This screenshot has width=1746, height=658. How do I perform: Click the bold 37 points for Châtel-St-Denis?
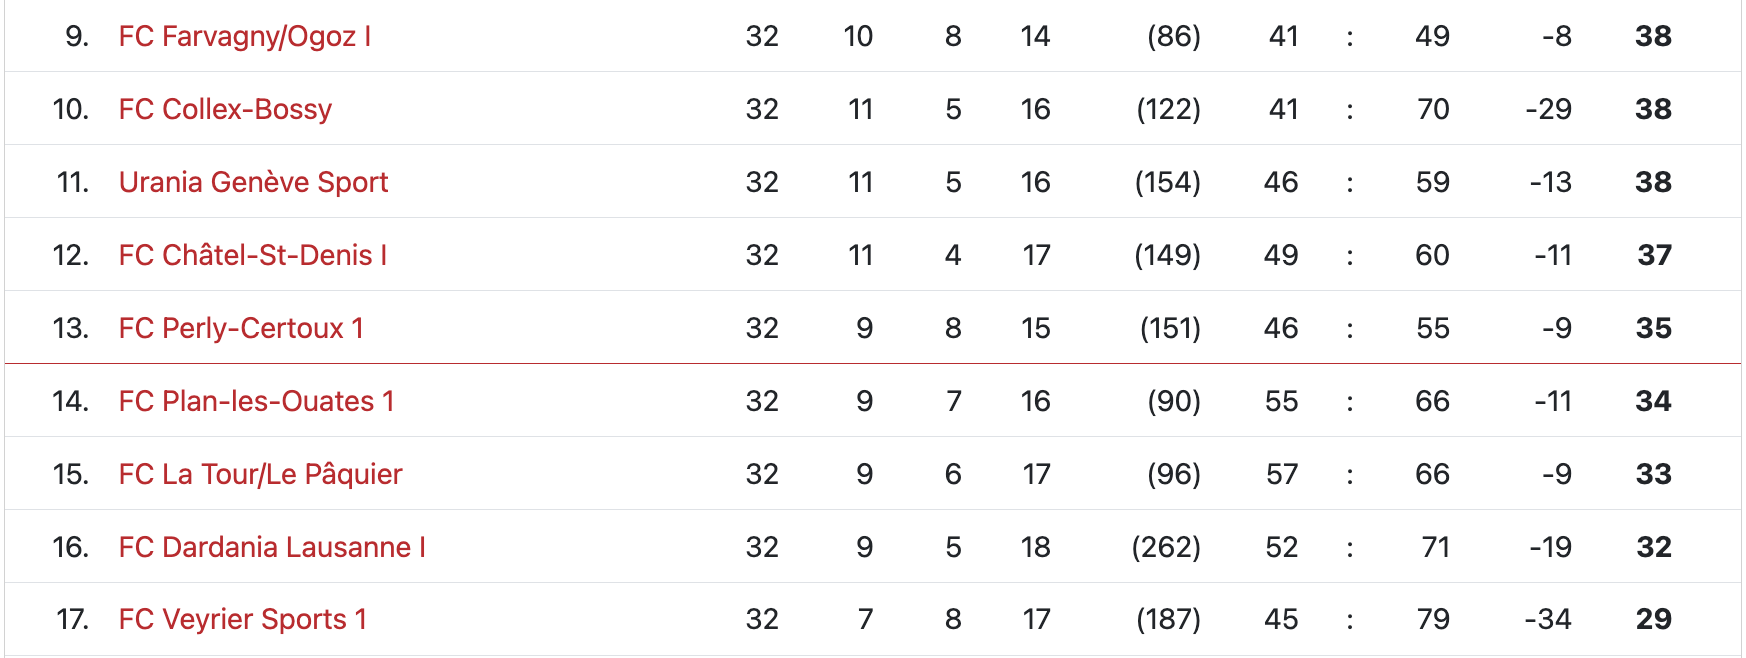coord(1654,256)
